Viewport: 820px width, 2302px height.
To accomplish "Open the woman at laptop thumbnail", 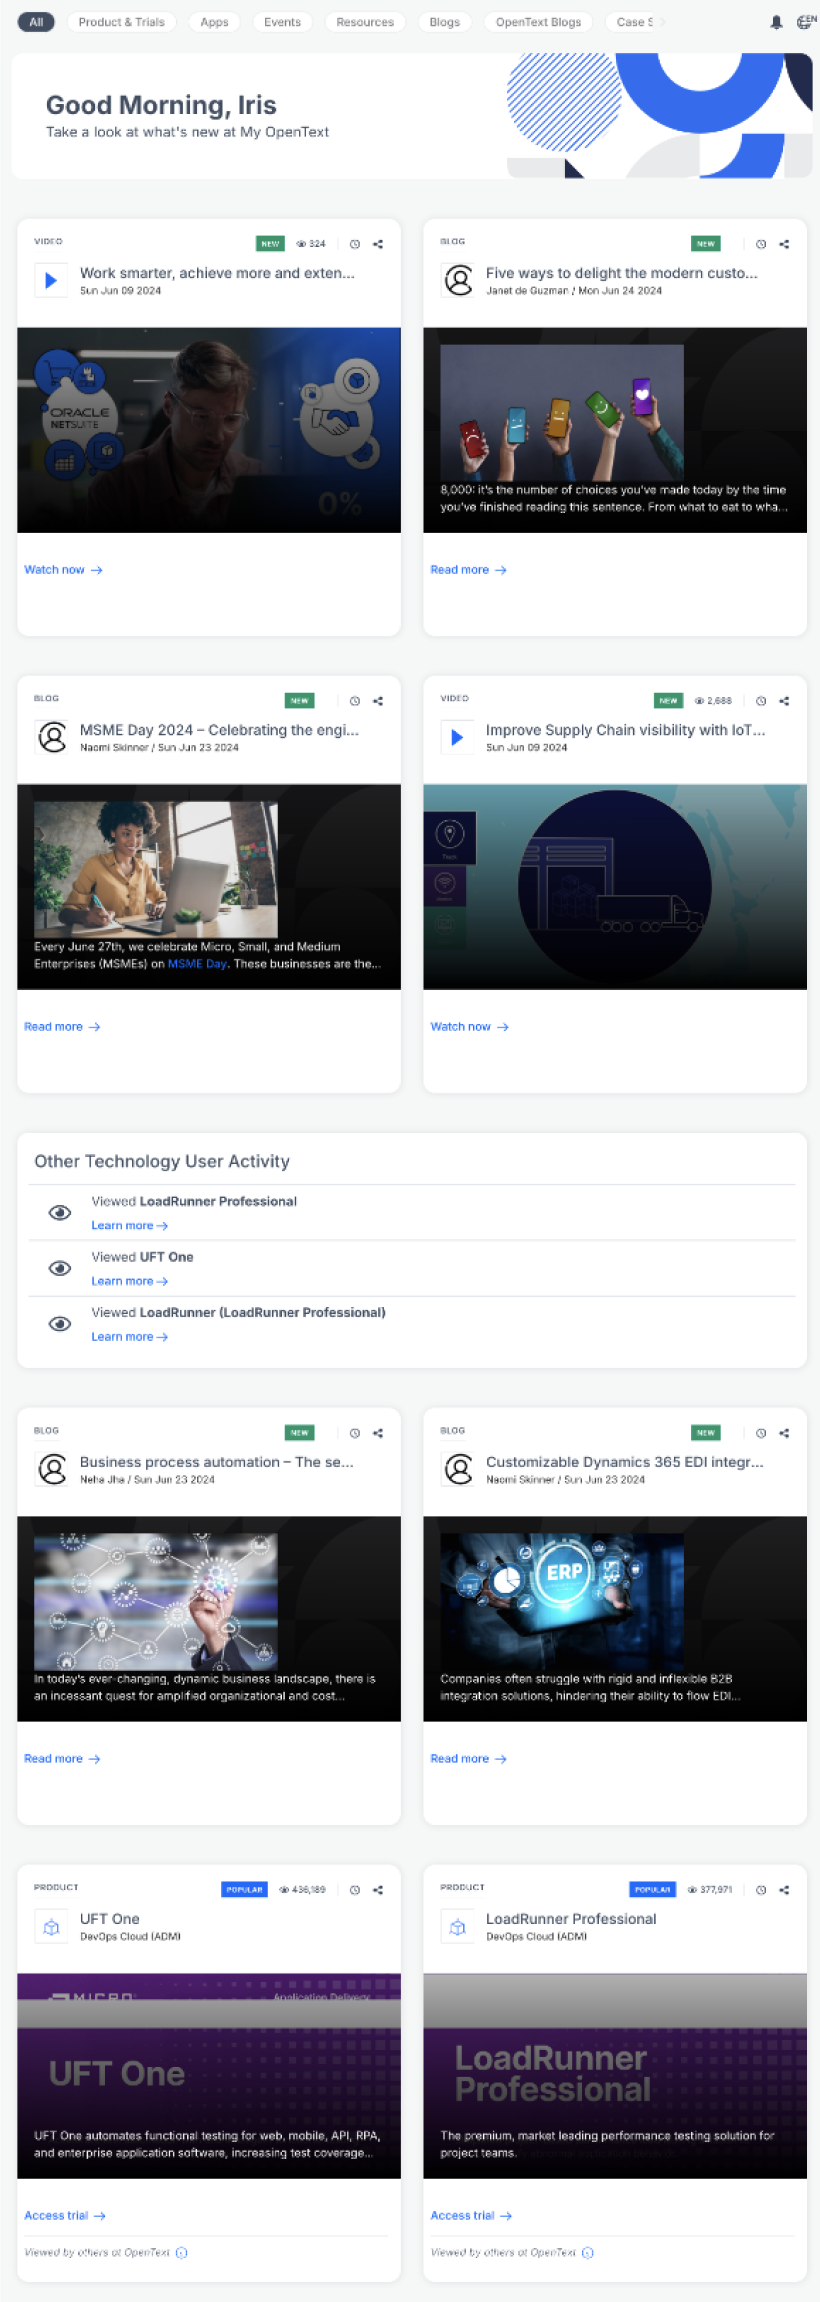I will coord(156,869).
